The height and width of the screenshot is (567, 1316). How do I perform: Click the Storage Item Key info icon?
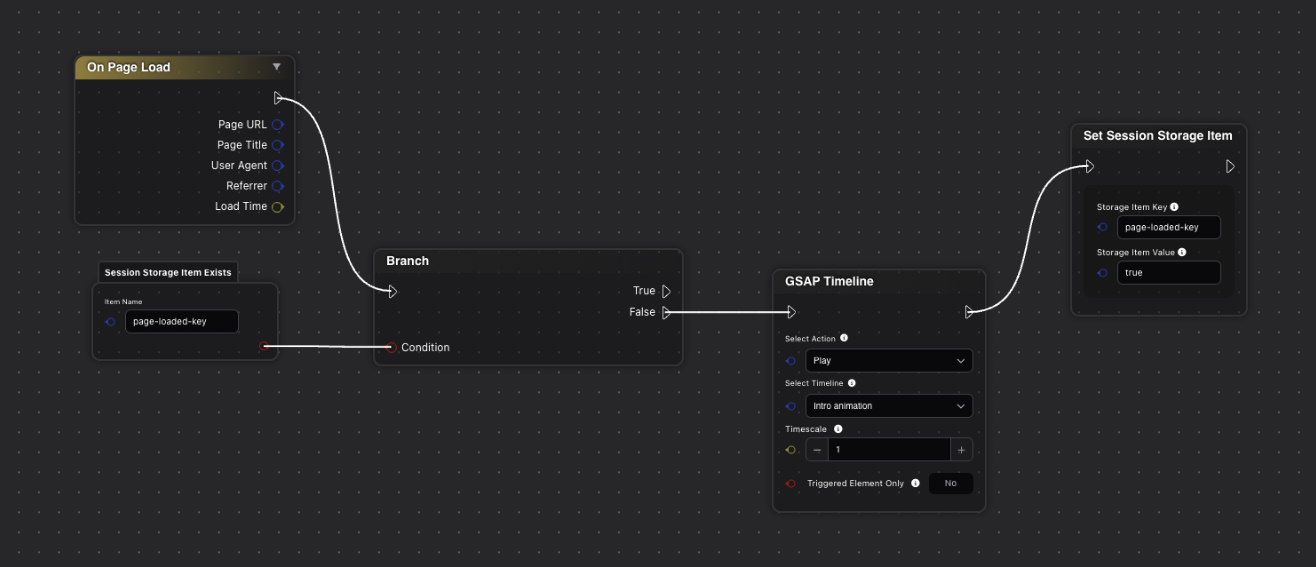[x=1174, y=207]
